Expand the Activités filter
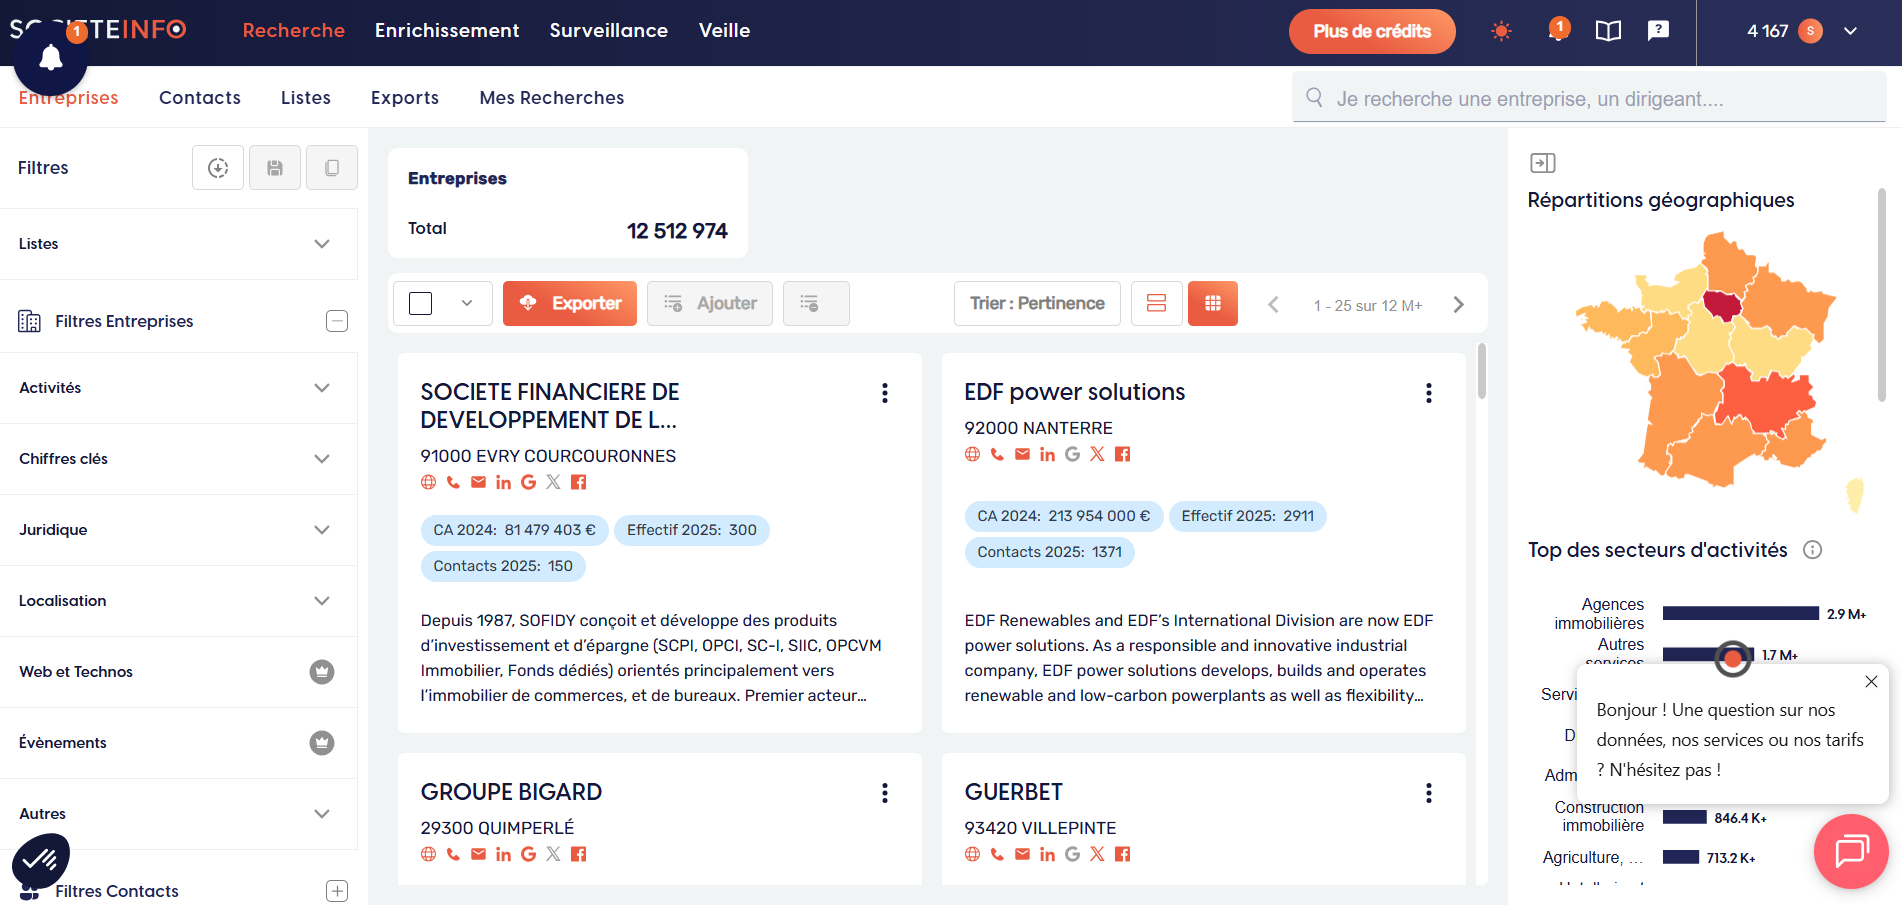Viewport: 1902px width, 905px height. click(321, 388)
